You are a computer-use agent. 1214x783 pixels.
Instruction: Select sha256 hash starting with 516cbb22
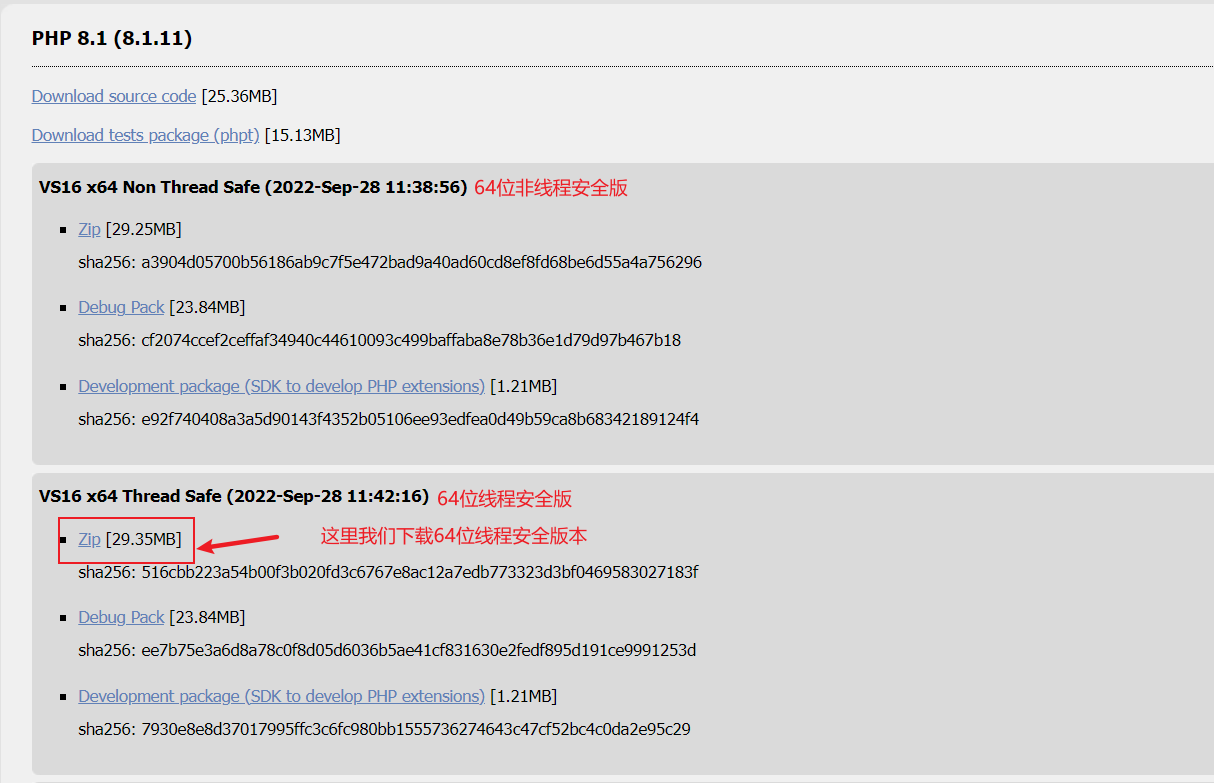click(x=420, y=572)
